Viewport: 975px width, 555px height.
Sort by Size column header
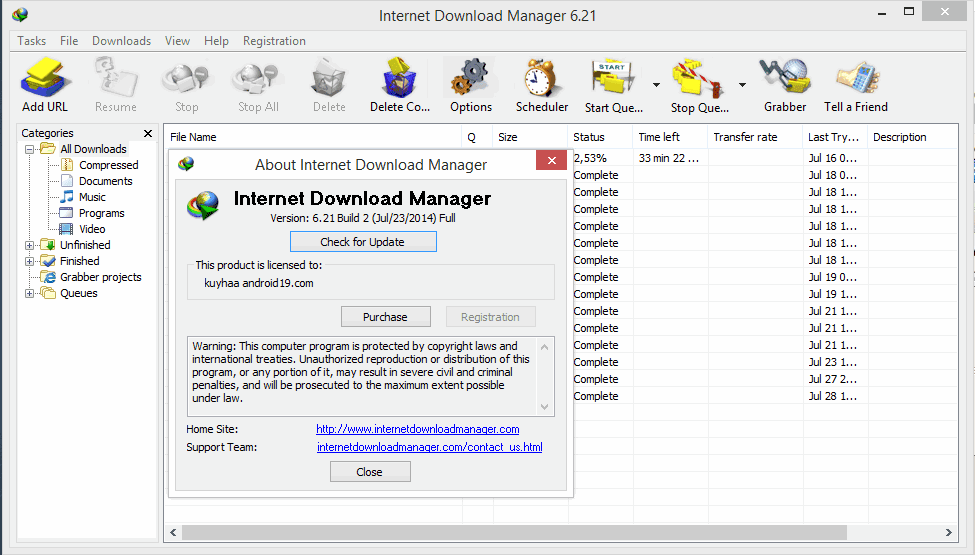[x=530, y=137]
